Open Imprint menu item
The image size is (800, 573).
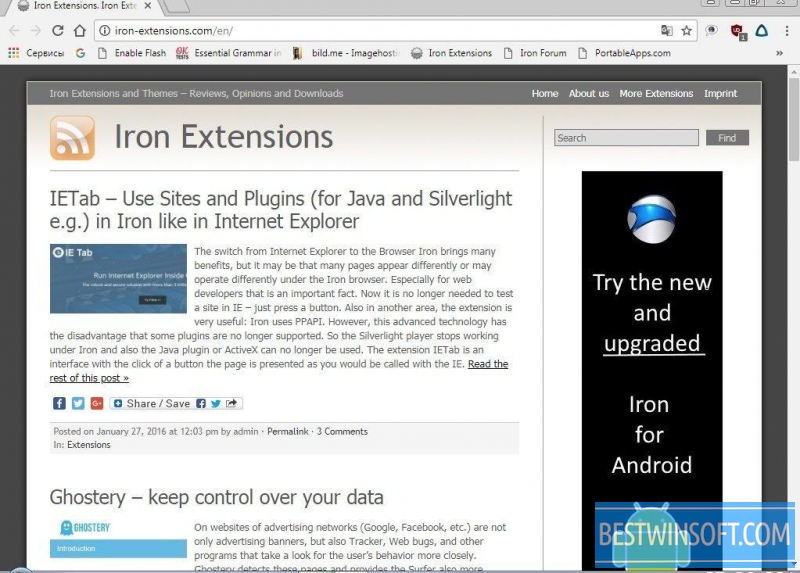(x=720, y=93)
